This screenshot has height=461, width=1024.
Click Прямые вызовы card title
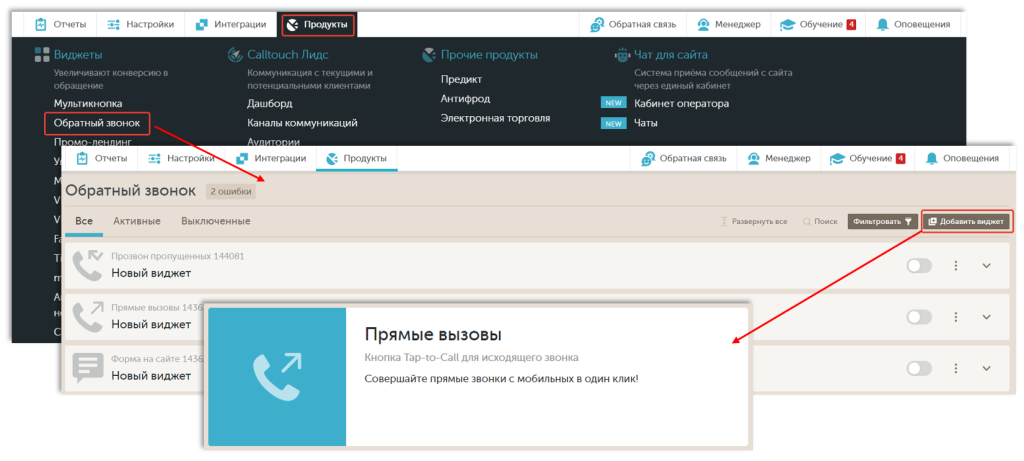pyautogui.click(x=432, y=336)
